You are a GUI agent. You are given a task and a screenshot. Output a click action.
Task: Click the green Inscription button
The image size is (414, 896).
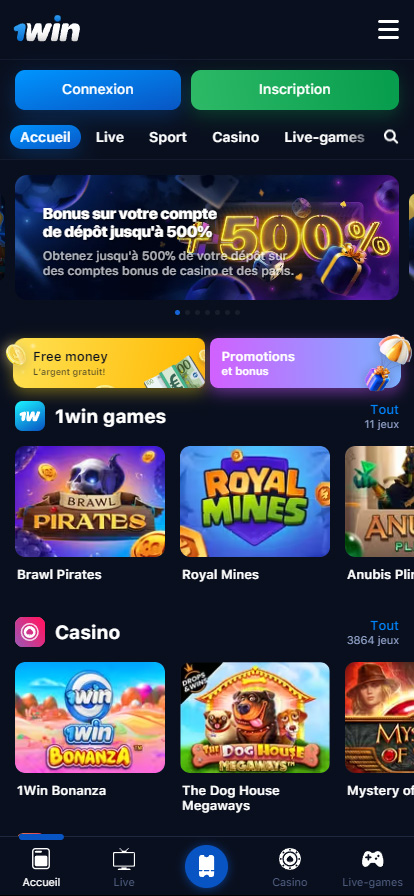coord(294,90)
